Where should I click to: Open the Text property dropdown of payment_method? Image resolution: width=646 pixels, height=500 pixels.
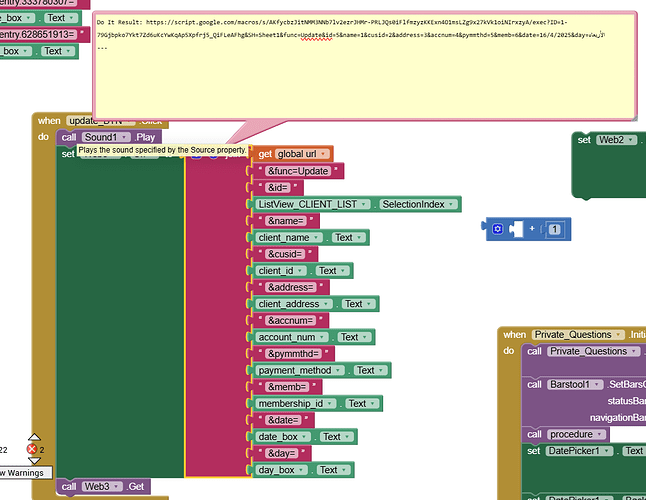pos(381,370)
